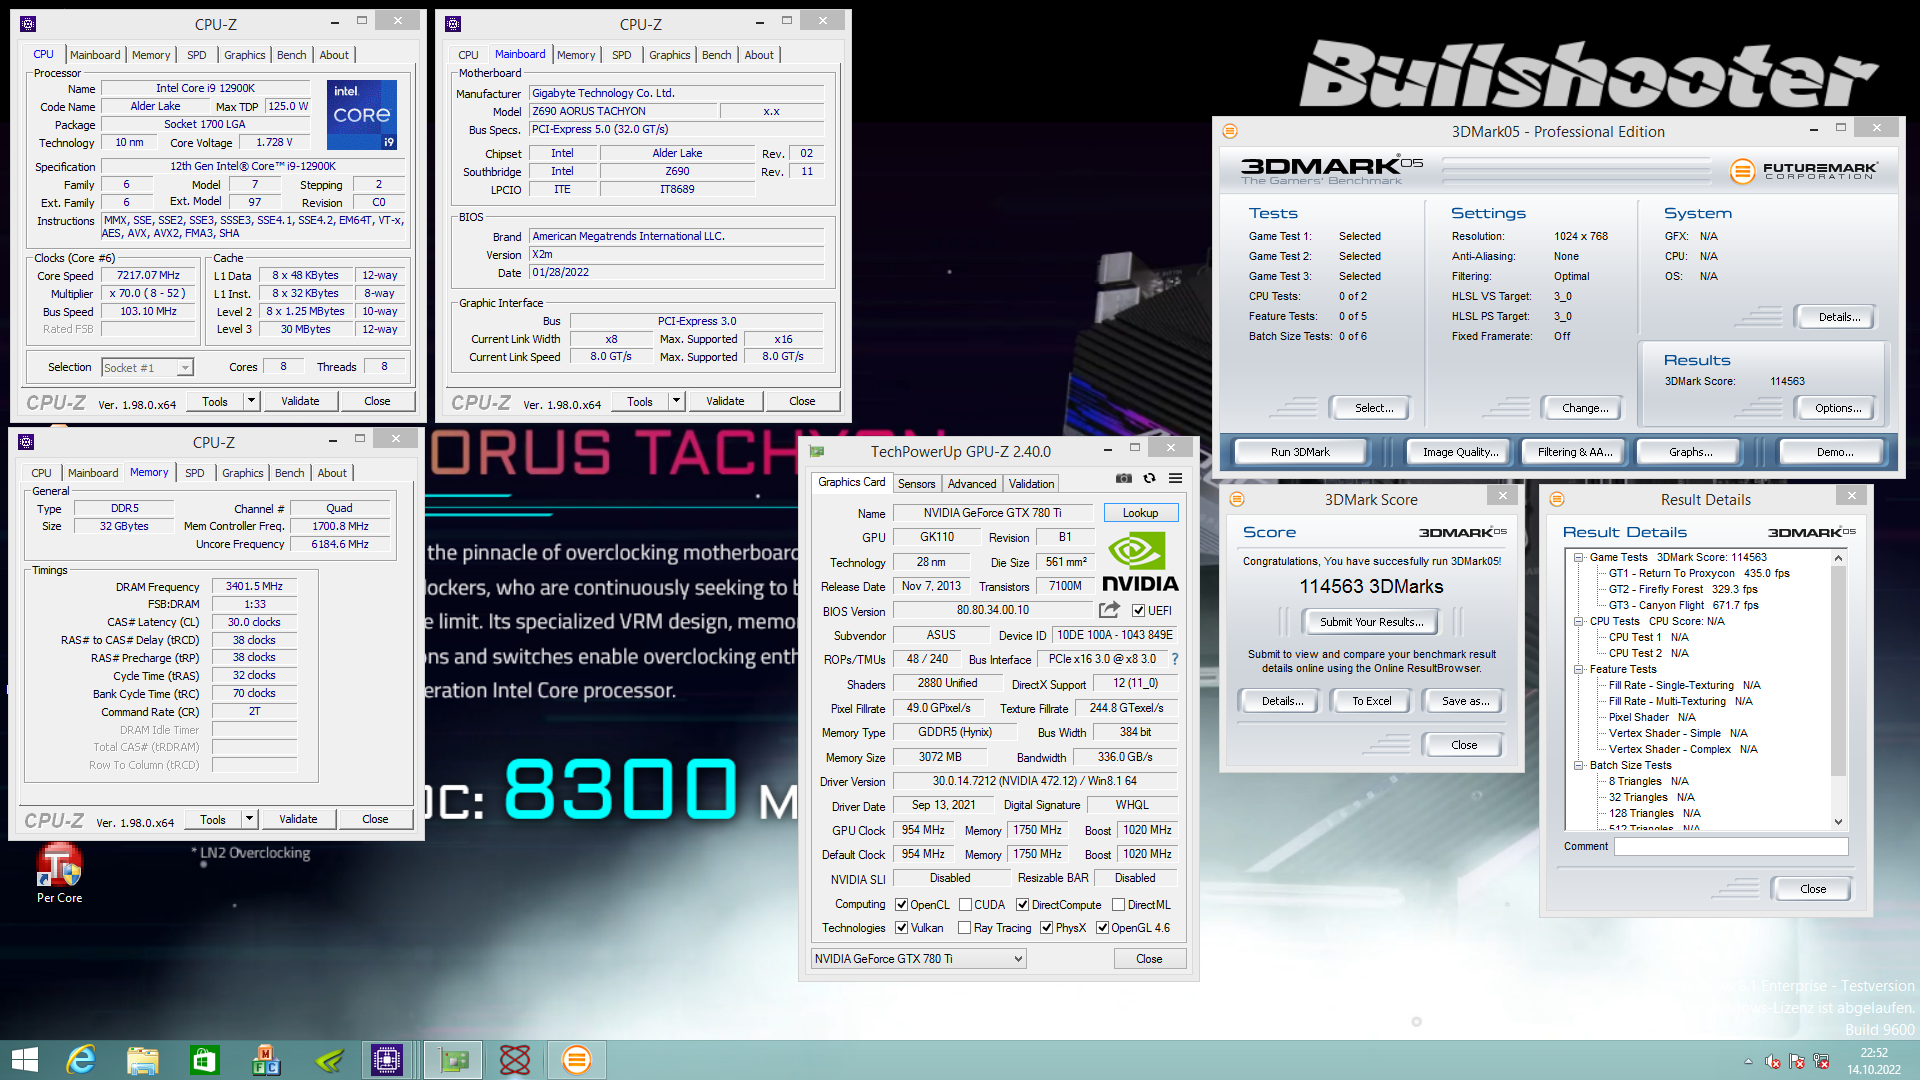This screenshot has height=1080, width=1920.
Task: Click Comment input field
Action: (x=1730, y=846)
